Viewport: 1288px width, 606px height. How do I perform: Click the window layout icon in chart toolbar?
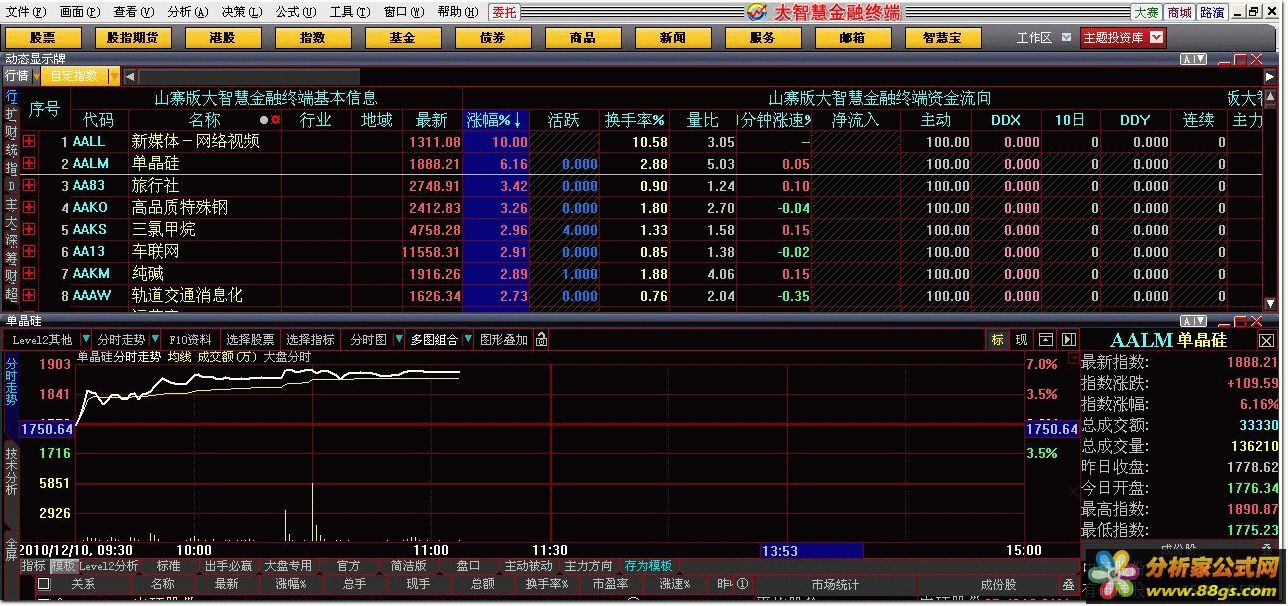coord(1046,340)
